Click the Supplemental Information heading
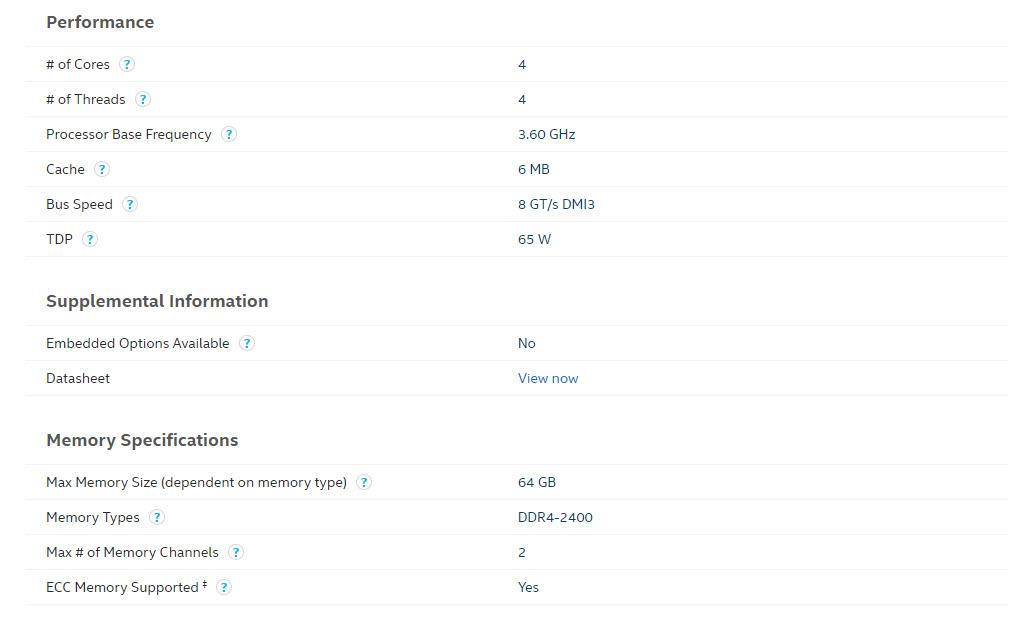This screenshot has width=1019, height=618. [157, 301]
